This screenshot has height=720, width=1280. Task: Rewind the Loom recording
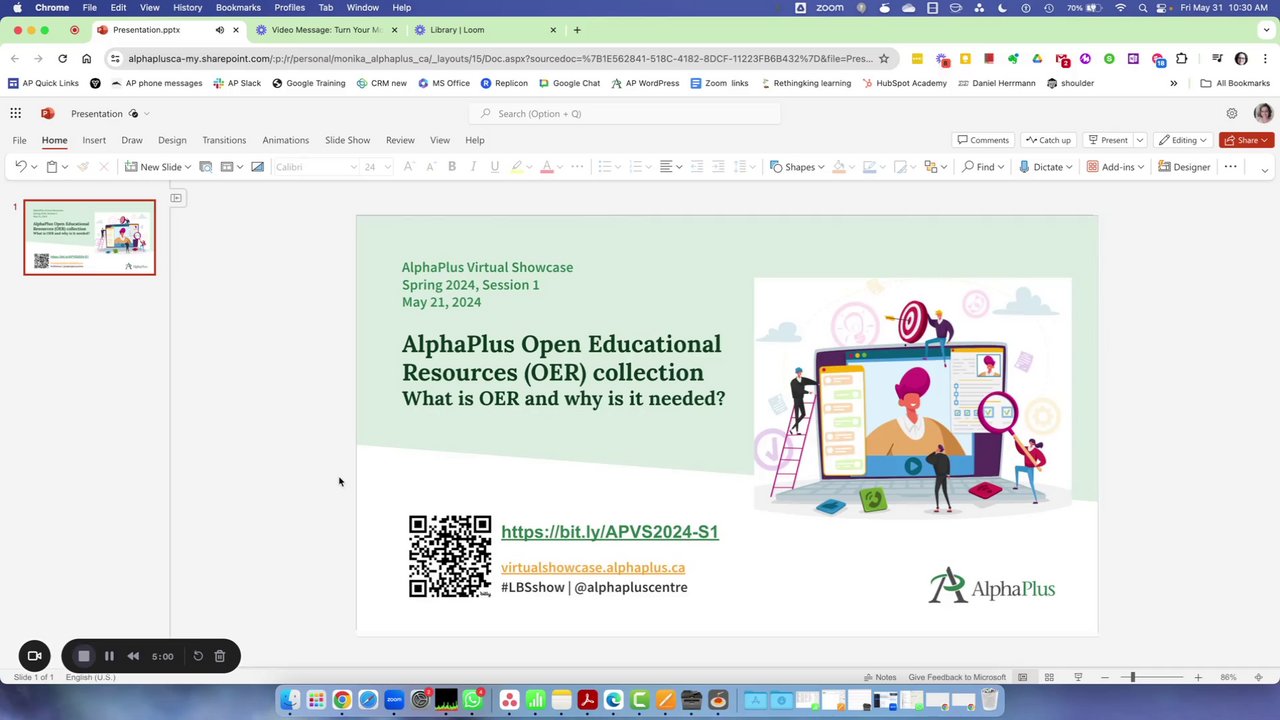(133, 656)
